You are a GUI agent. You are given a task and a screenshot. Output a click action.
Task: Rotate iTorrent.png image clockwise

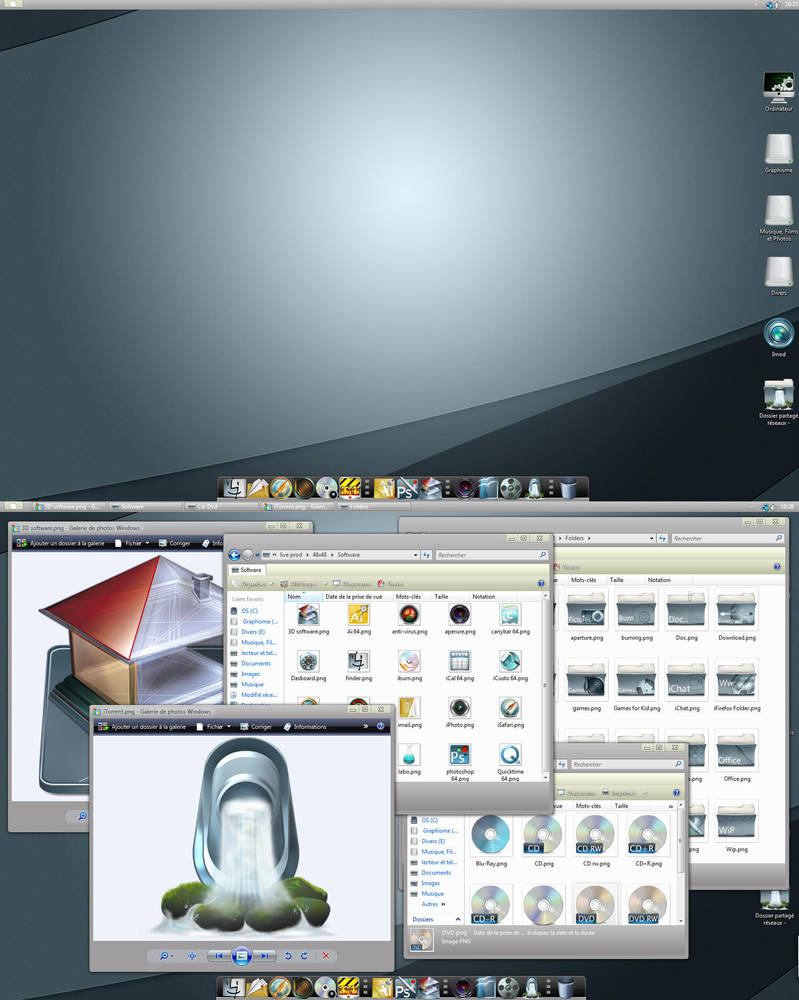(x=304, y=955)
